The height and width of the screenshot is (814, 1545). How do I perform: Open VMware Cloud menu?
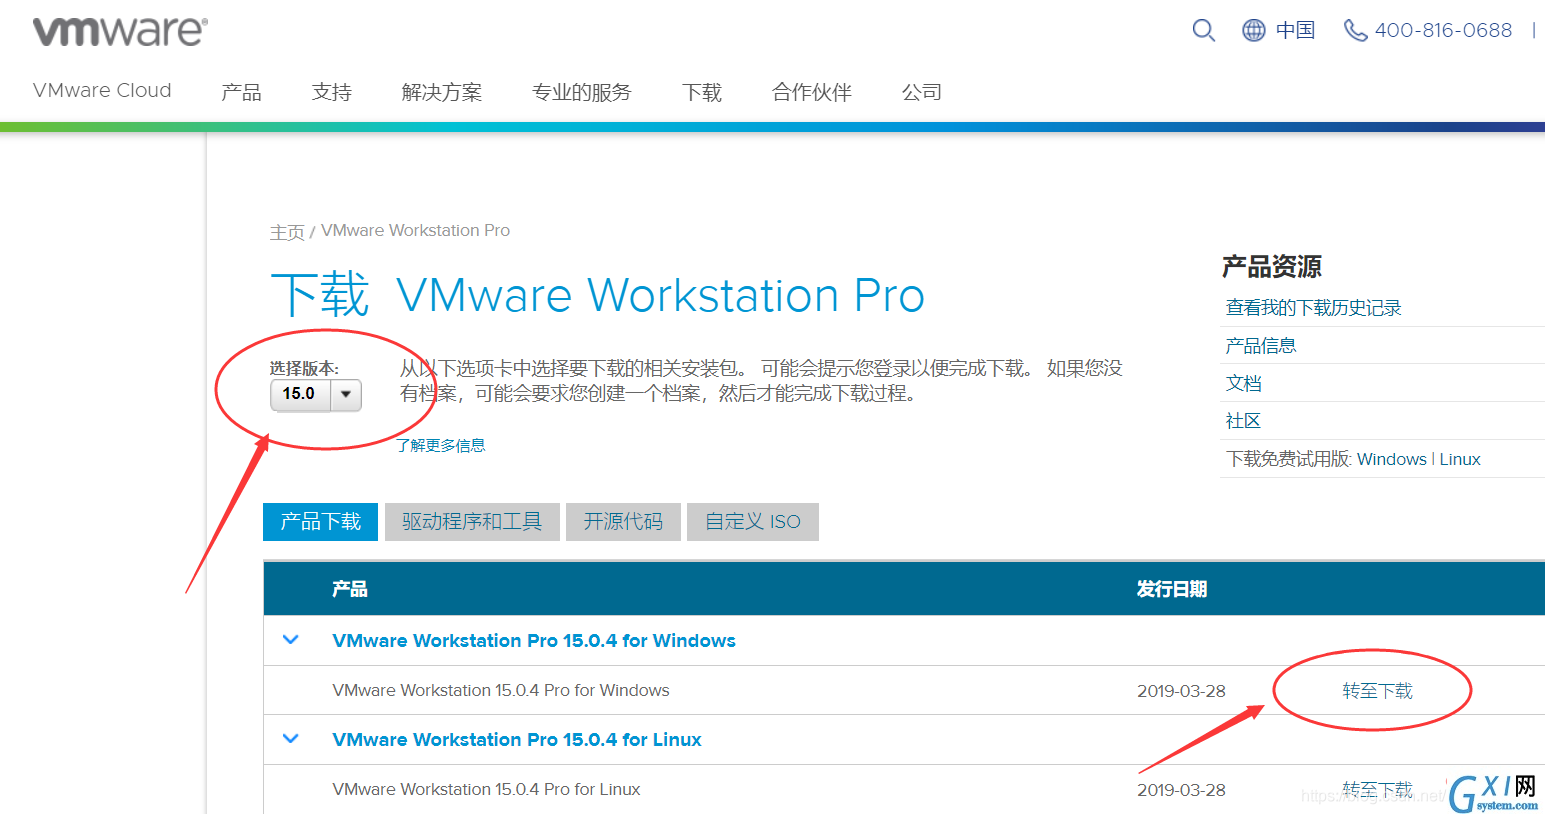(102, 91)
